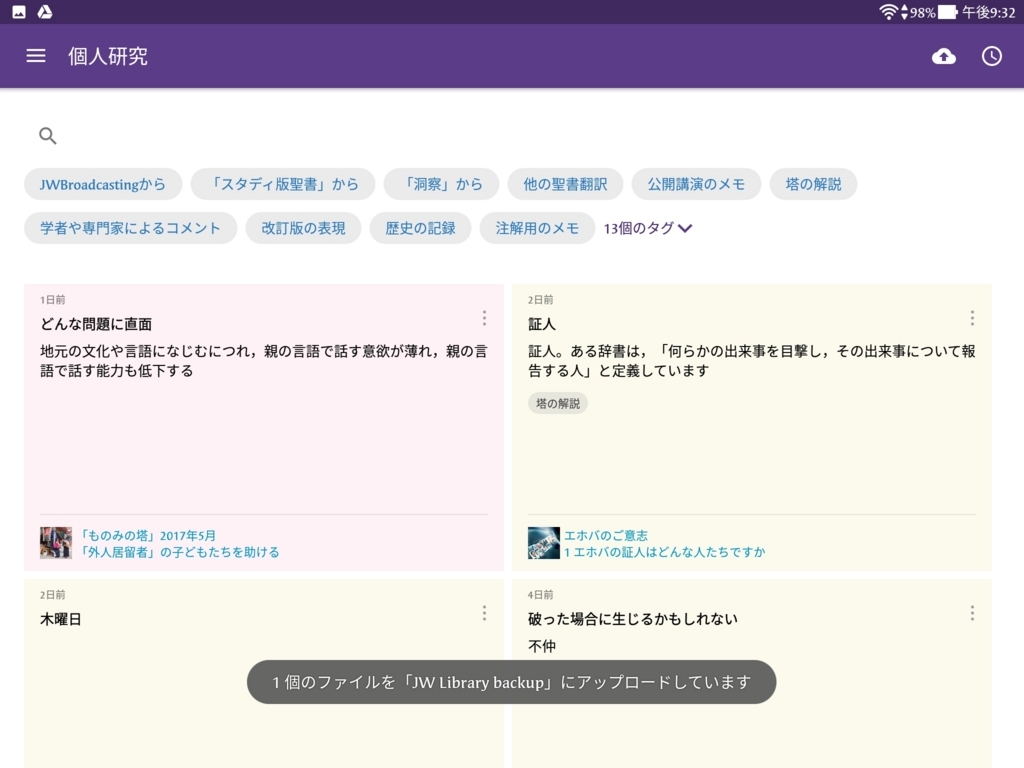Screen dimensions: 1024x768
Task: Click the 塔の解説 tag on the 証人 card
Action: coord(557,403)
